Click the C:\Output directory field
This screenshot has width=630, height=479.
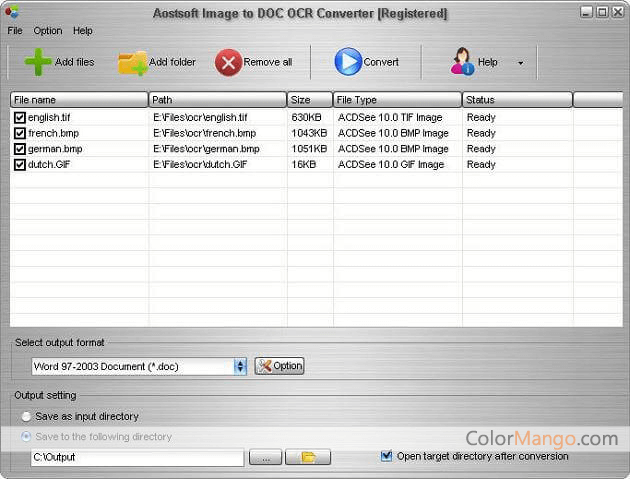click(x=137, y=457)
